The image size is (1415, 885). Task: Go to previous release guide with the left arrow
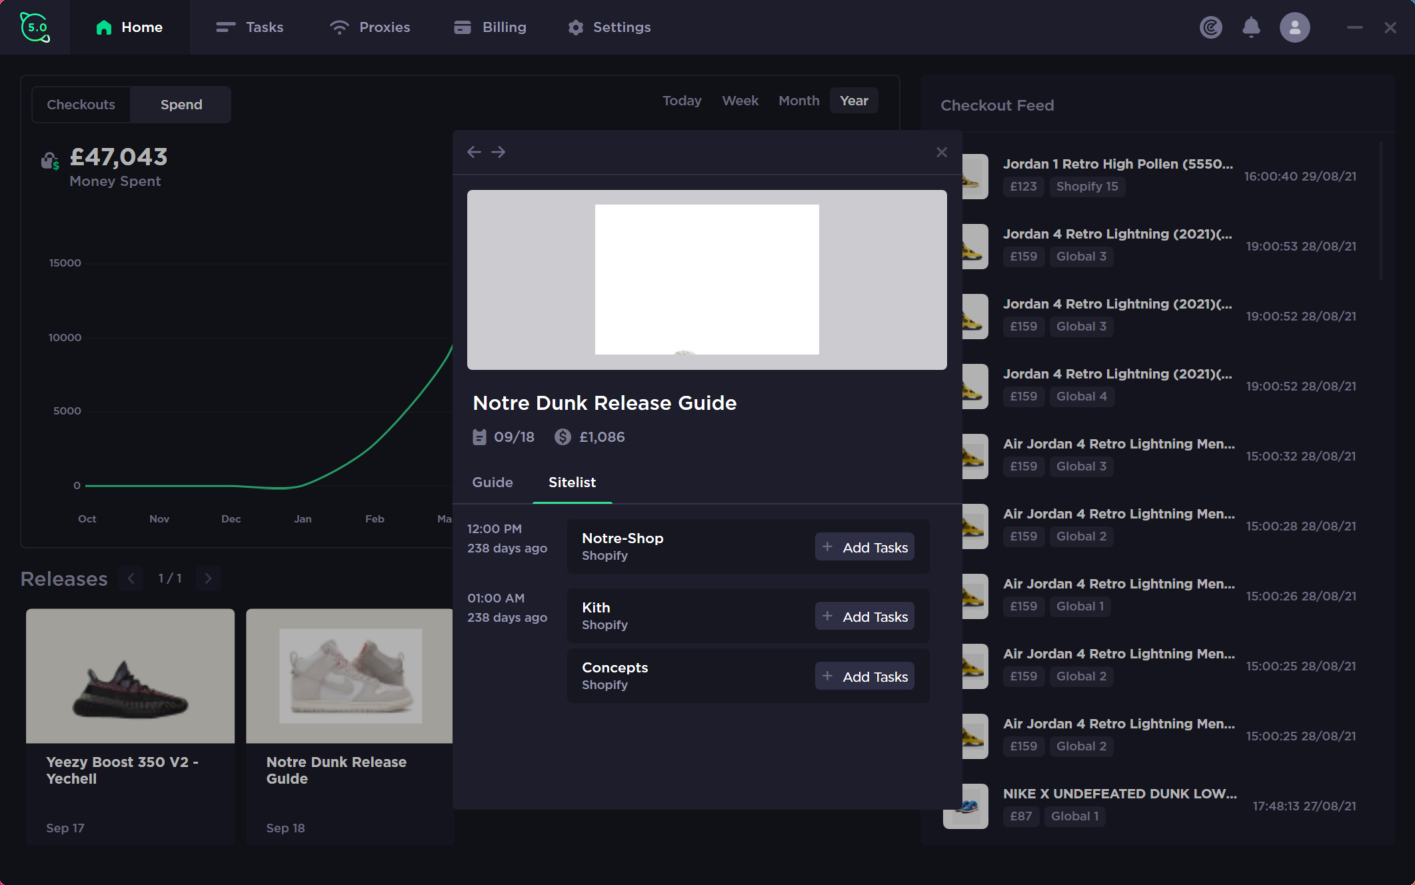pos(474,152)
